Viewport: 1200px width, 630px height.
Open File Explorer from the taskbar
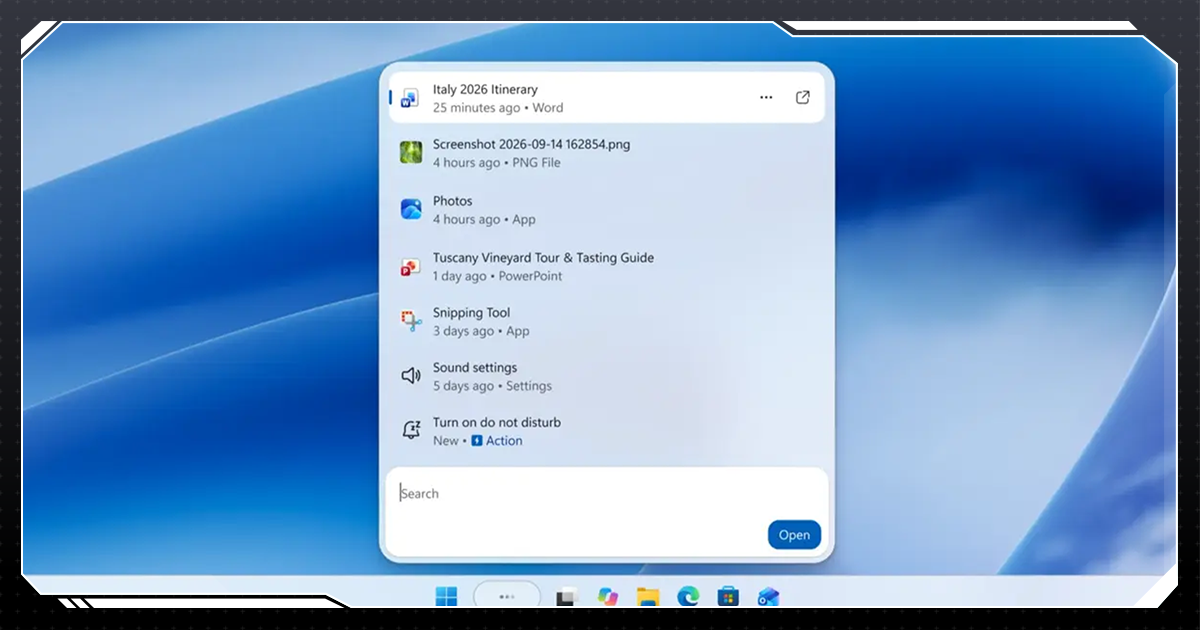pos(648,597)
